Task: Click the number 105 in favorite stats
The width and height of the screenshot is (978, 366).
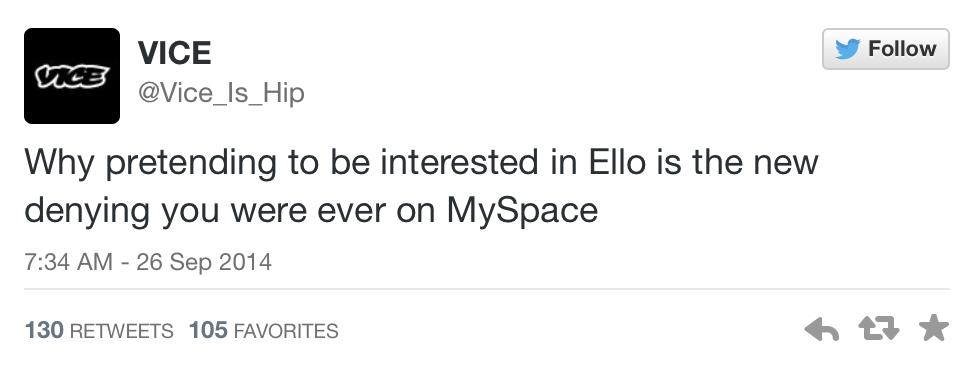Action: [208, 330]
